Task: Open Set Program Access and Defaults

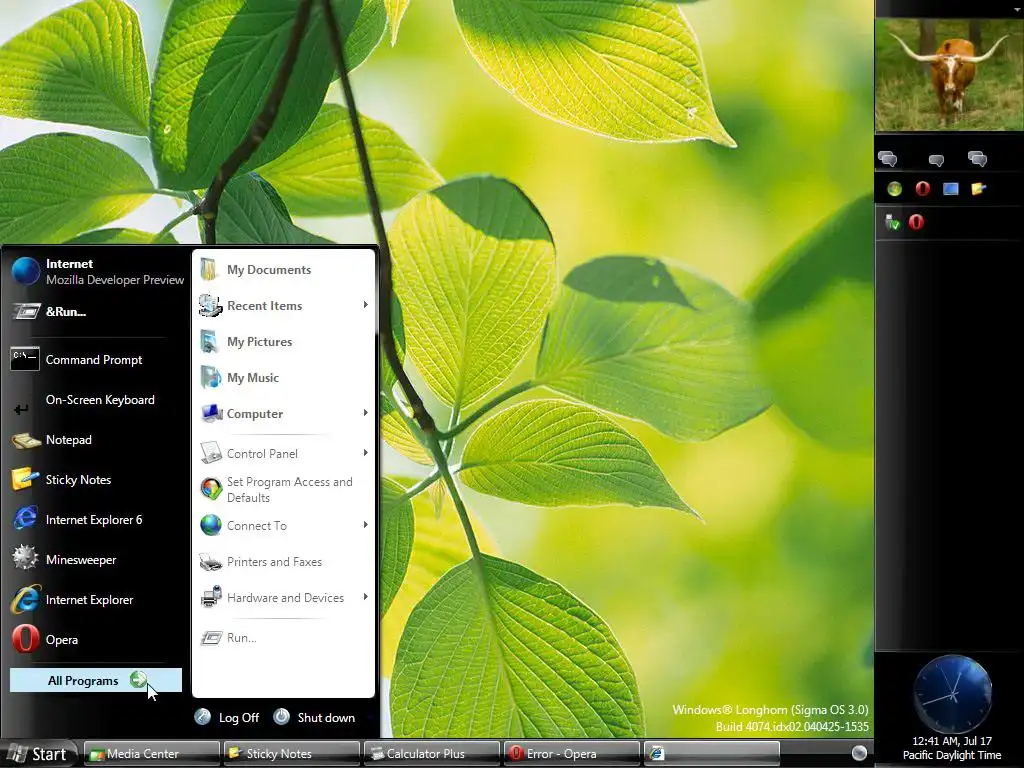Action: (283, 489)
